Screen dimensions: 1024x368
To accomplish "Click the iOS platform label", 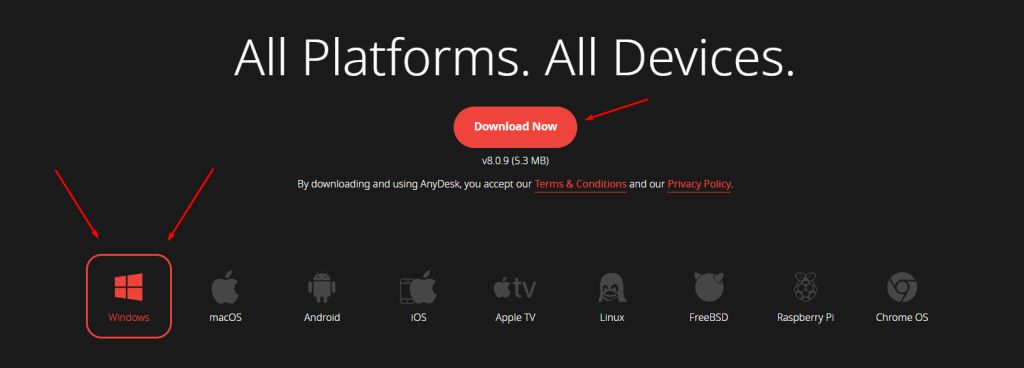I will [x=419, y=318].
